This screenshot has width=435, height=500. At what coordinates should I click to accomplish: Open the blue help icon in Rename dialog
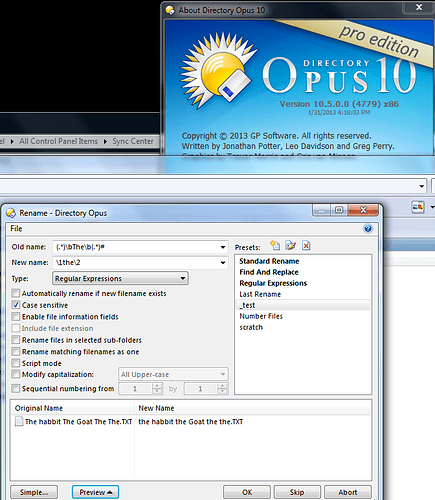[x=368, y=229]
